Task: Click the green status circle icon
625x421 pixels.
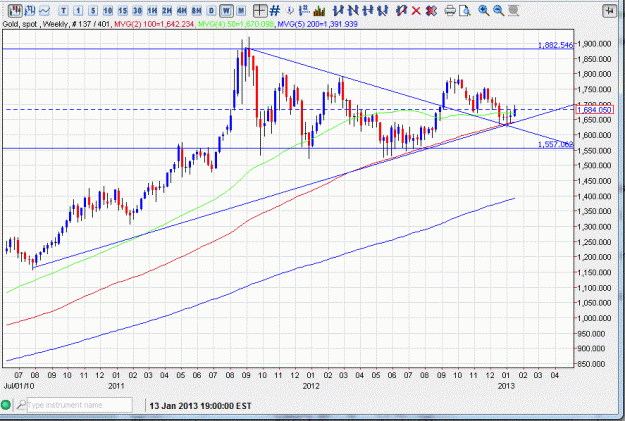Action: click(x=6, y=405)
